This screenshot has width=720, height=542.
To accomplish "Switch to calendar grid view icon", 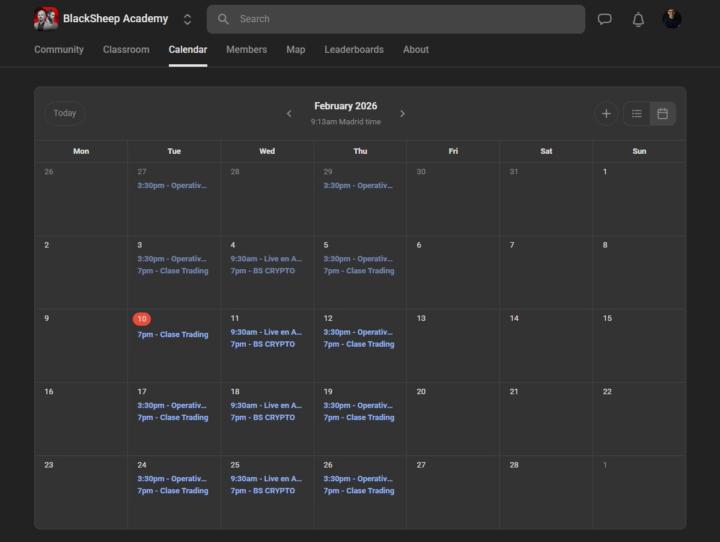I will pos(663,113).
